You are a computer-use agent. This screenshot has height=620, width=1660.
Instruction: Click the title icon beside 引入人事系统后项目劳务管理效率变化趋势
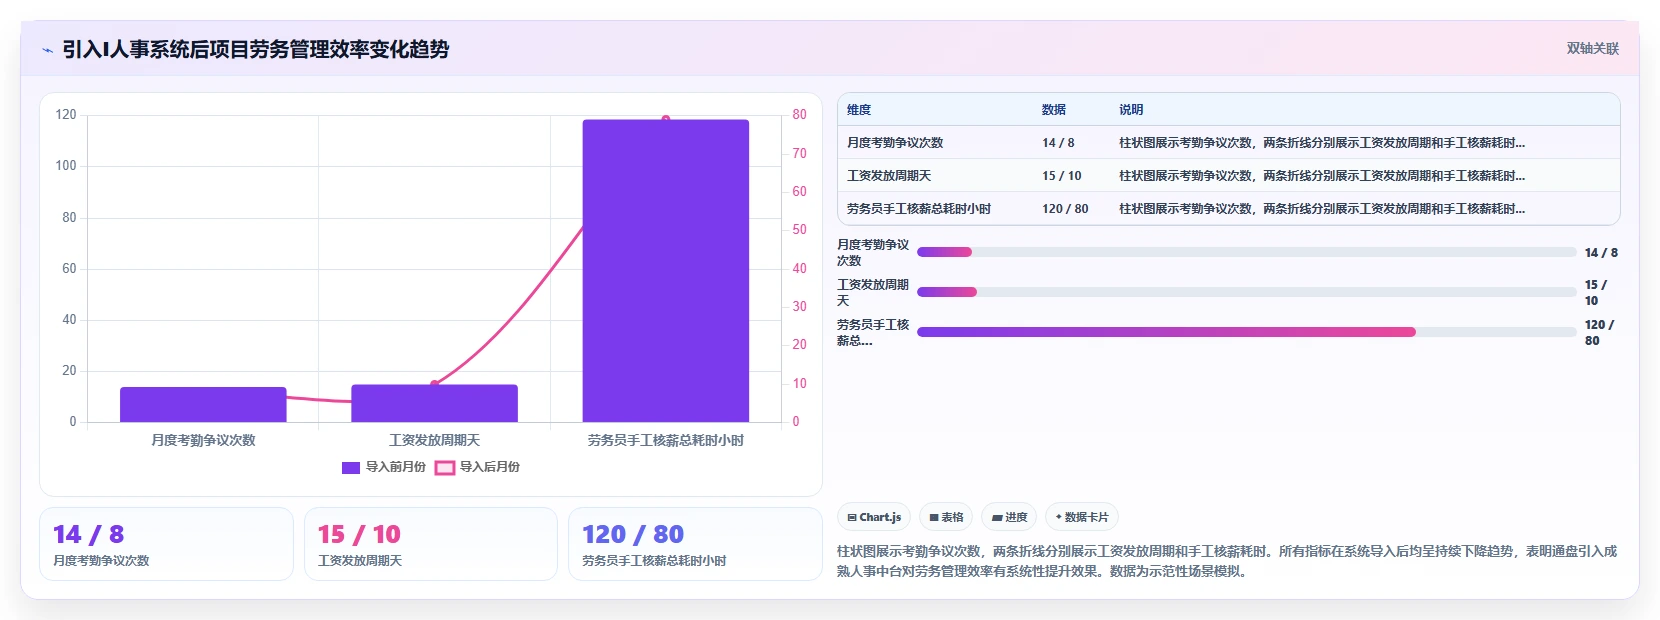point(47,50)
